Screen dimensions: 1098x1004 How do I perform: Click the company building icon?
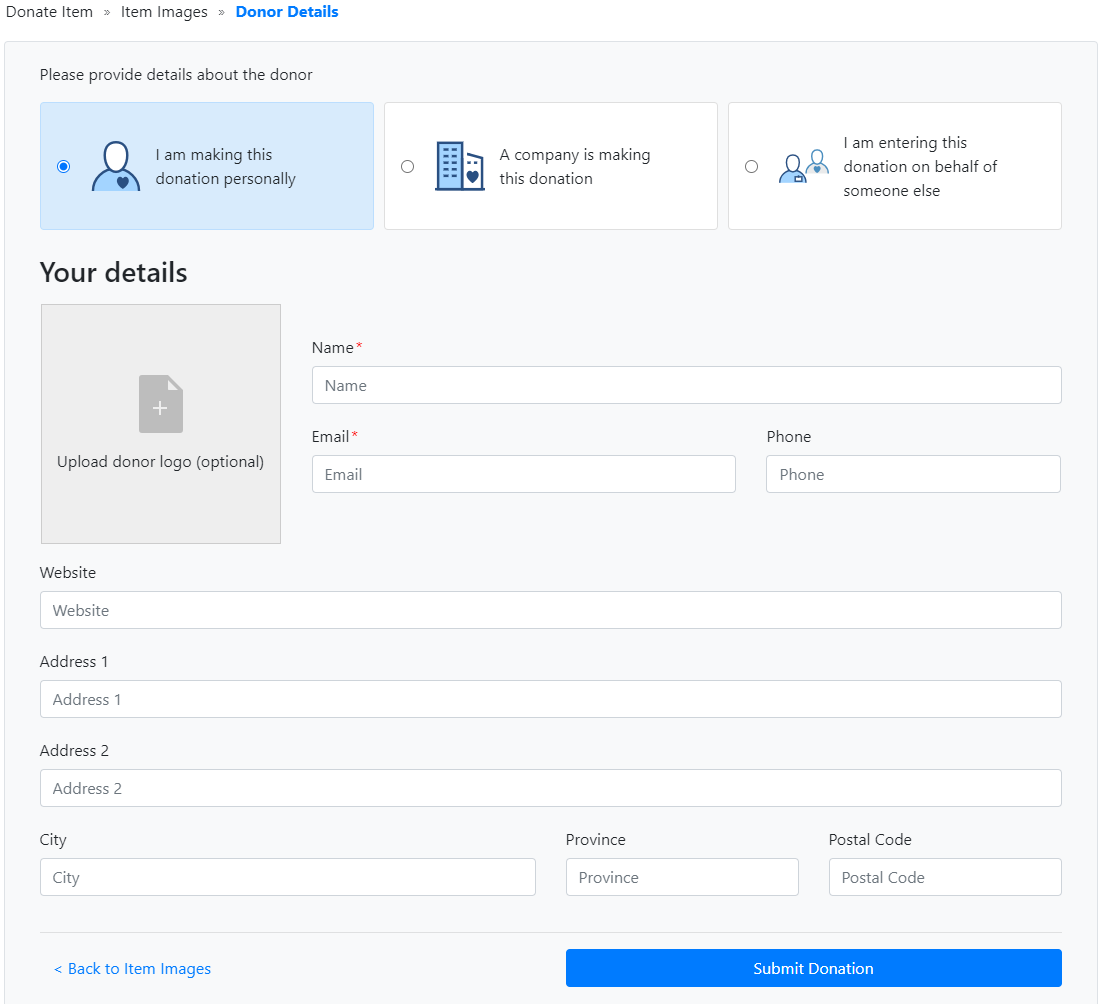(x=459, y=166)
